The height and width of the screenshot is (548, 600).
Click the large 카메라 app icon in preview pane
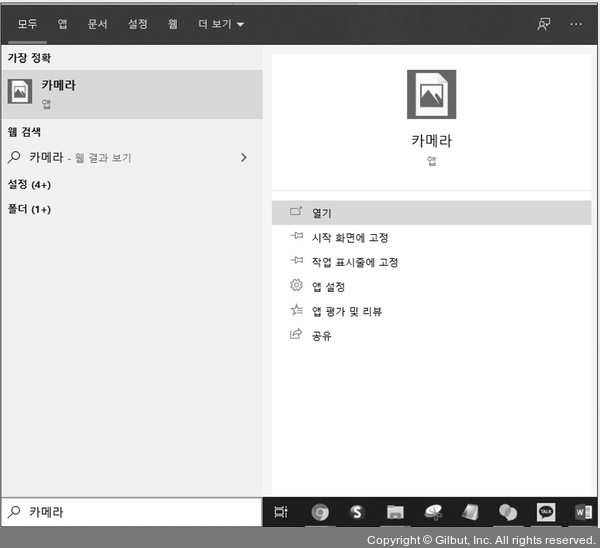[431, 95]
